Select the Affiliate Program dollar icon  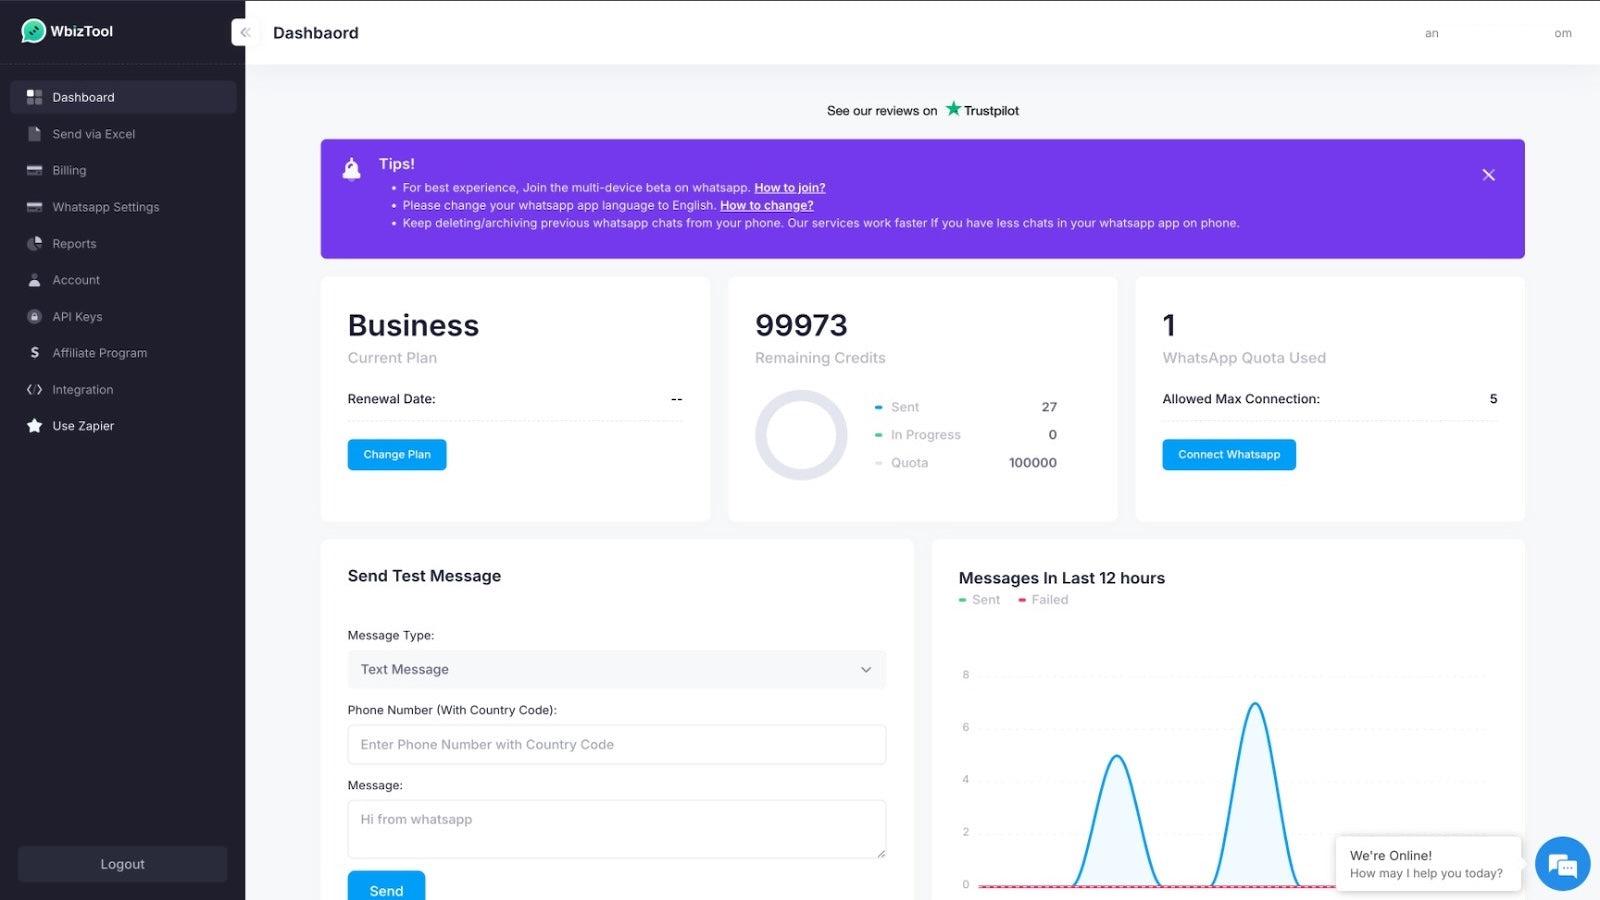[33, 352]
